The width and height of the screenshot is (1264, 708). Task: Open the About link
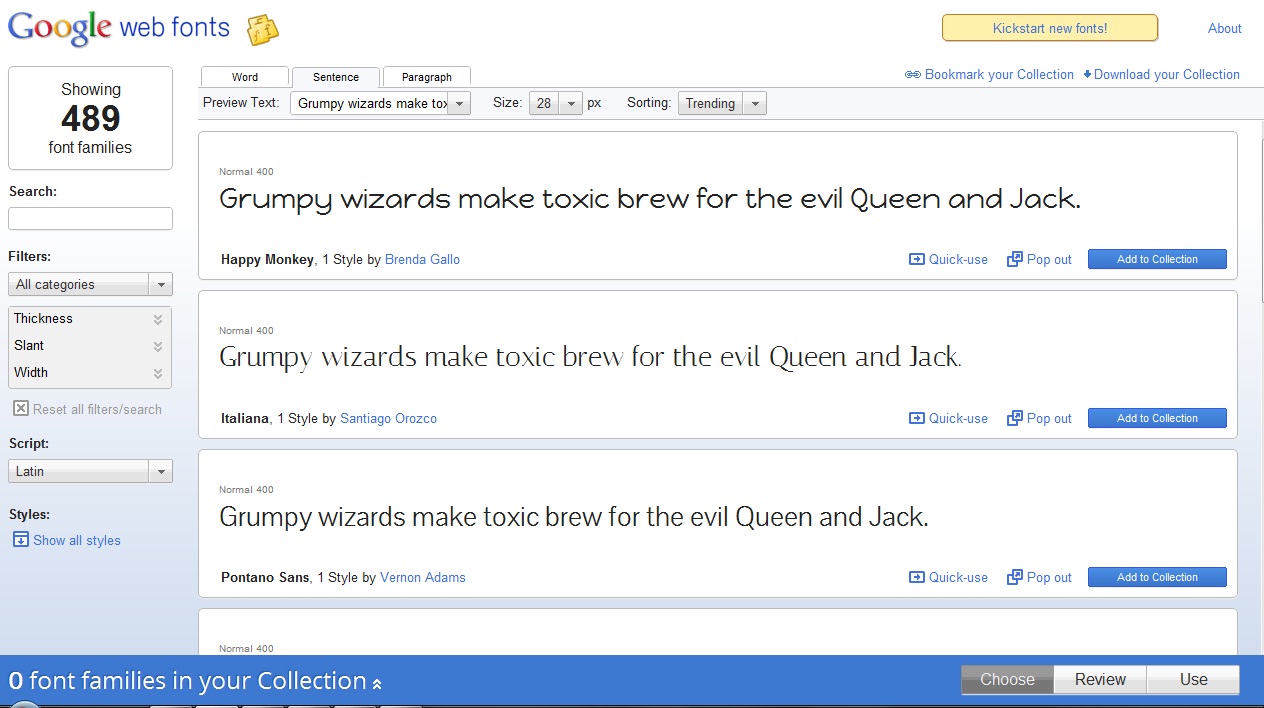tap(1225, 28)
